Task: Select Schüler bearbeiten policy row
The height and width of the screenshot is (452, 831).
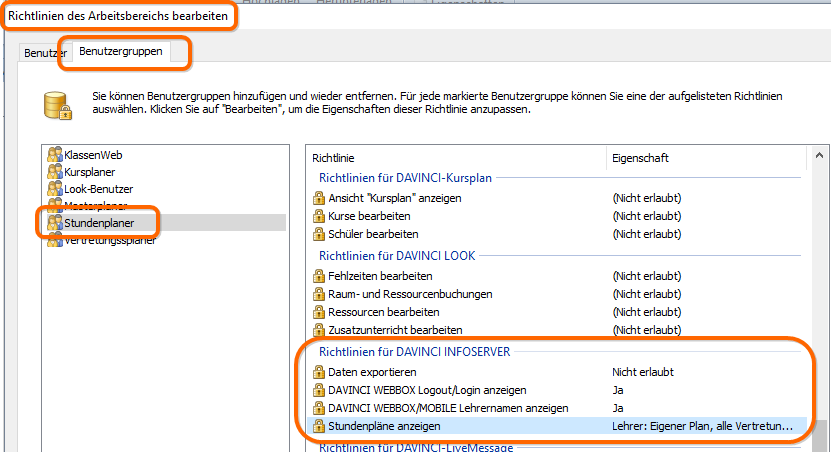Action: point(556,234)
